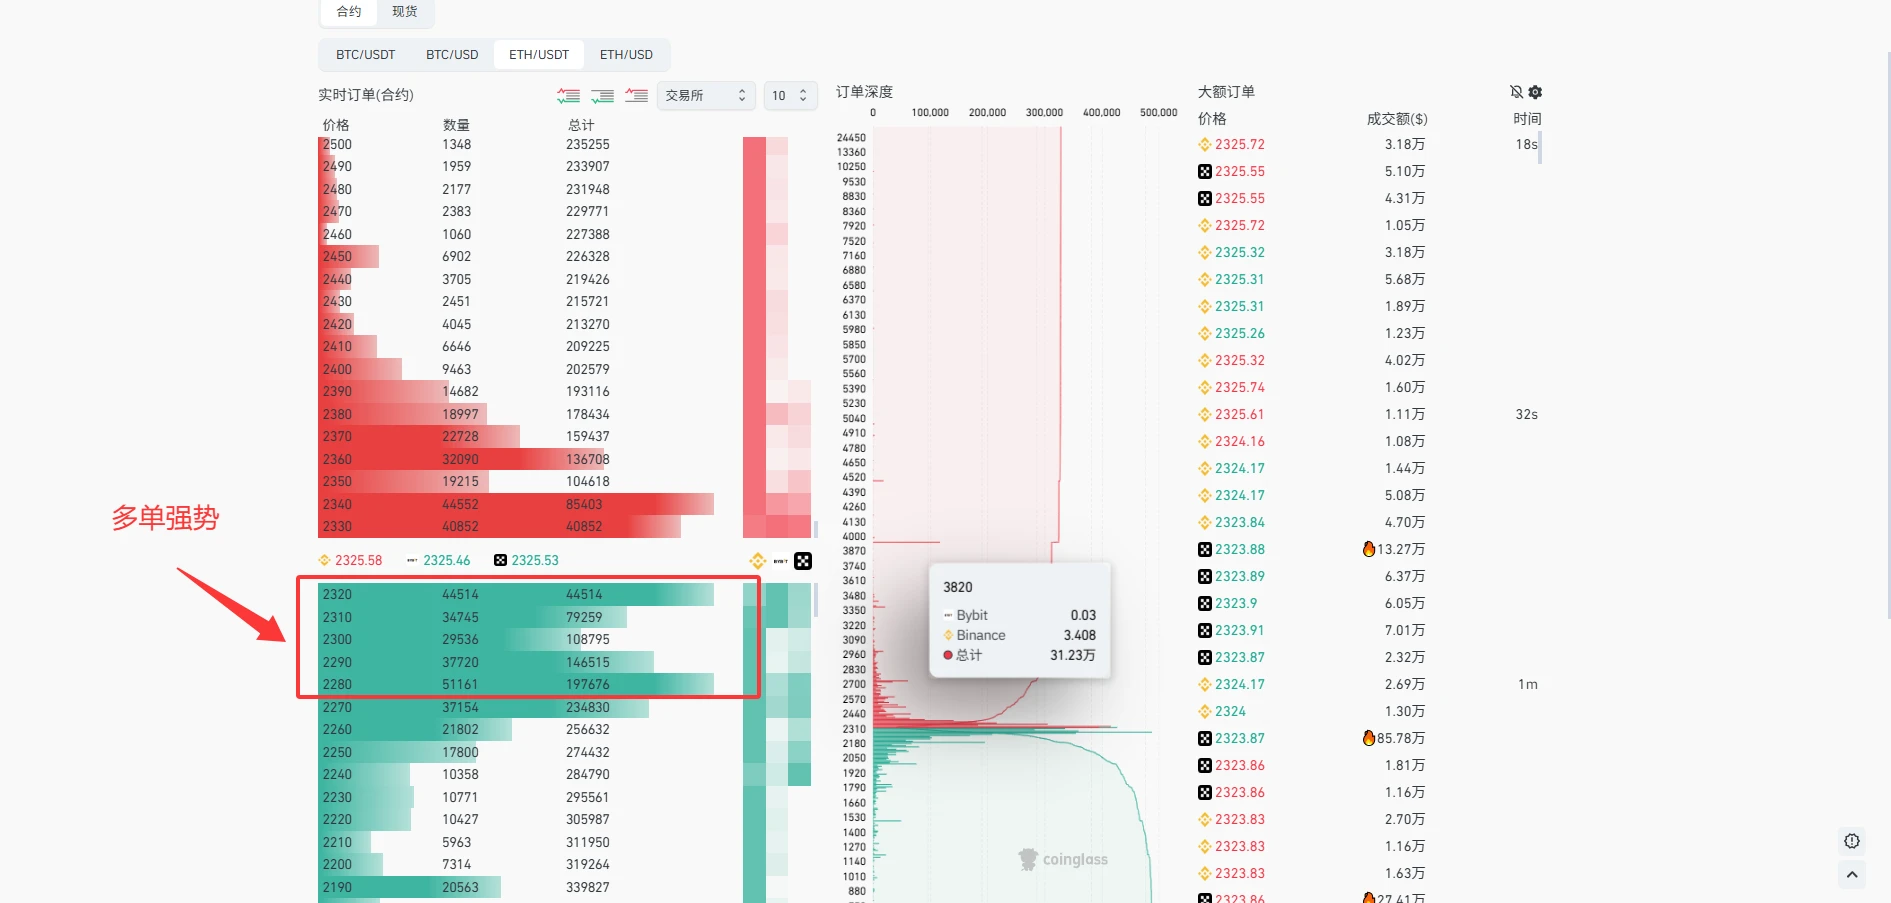Select the ETH/USDT pair tab

point(539,55)
